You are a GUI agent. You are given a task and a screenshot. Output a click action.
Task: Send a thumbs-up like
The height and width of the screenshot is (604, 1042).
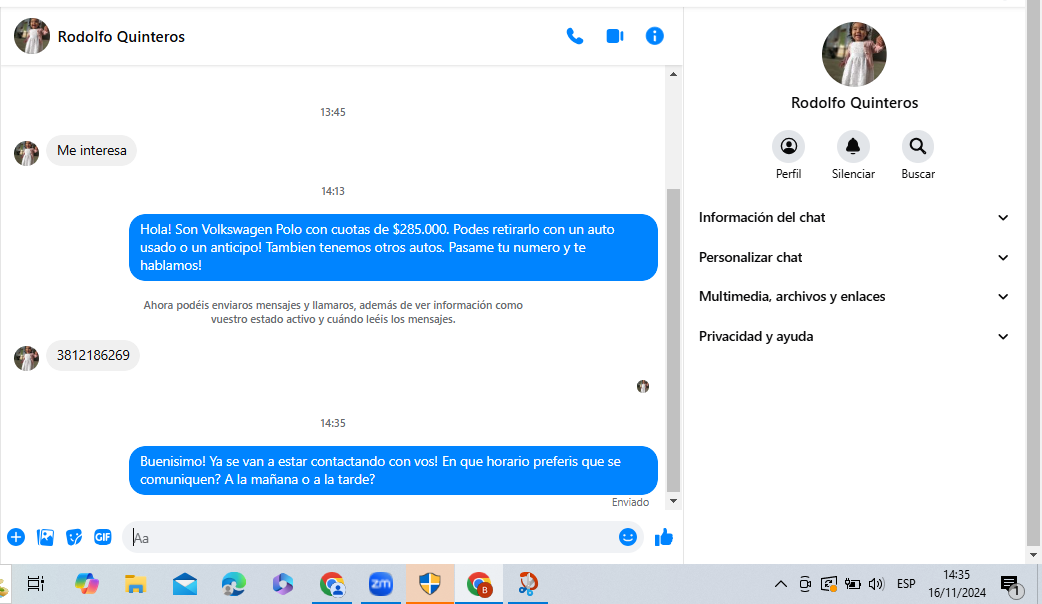(x=664, y=537)
